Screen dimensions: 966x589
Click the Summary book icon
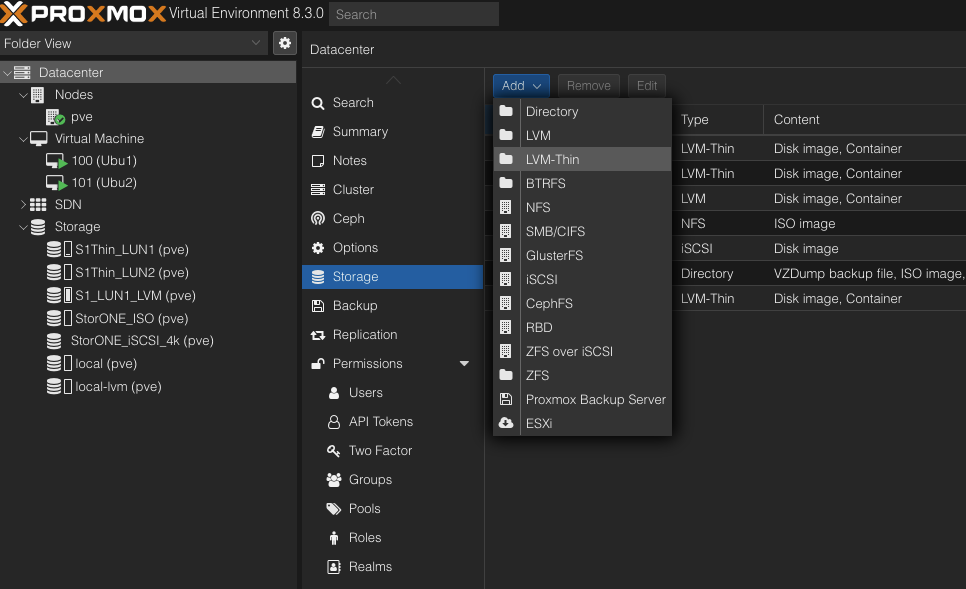pos(318,132)
